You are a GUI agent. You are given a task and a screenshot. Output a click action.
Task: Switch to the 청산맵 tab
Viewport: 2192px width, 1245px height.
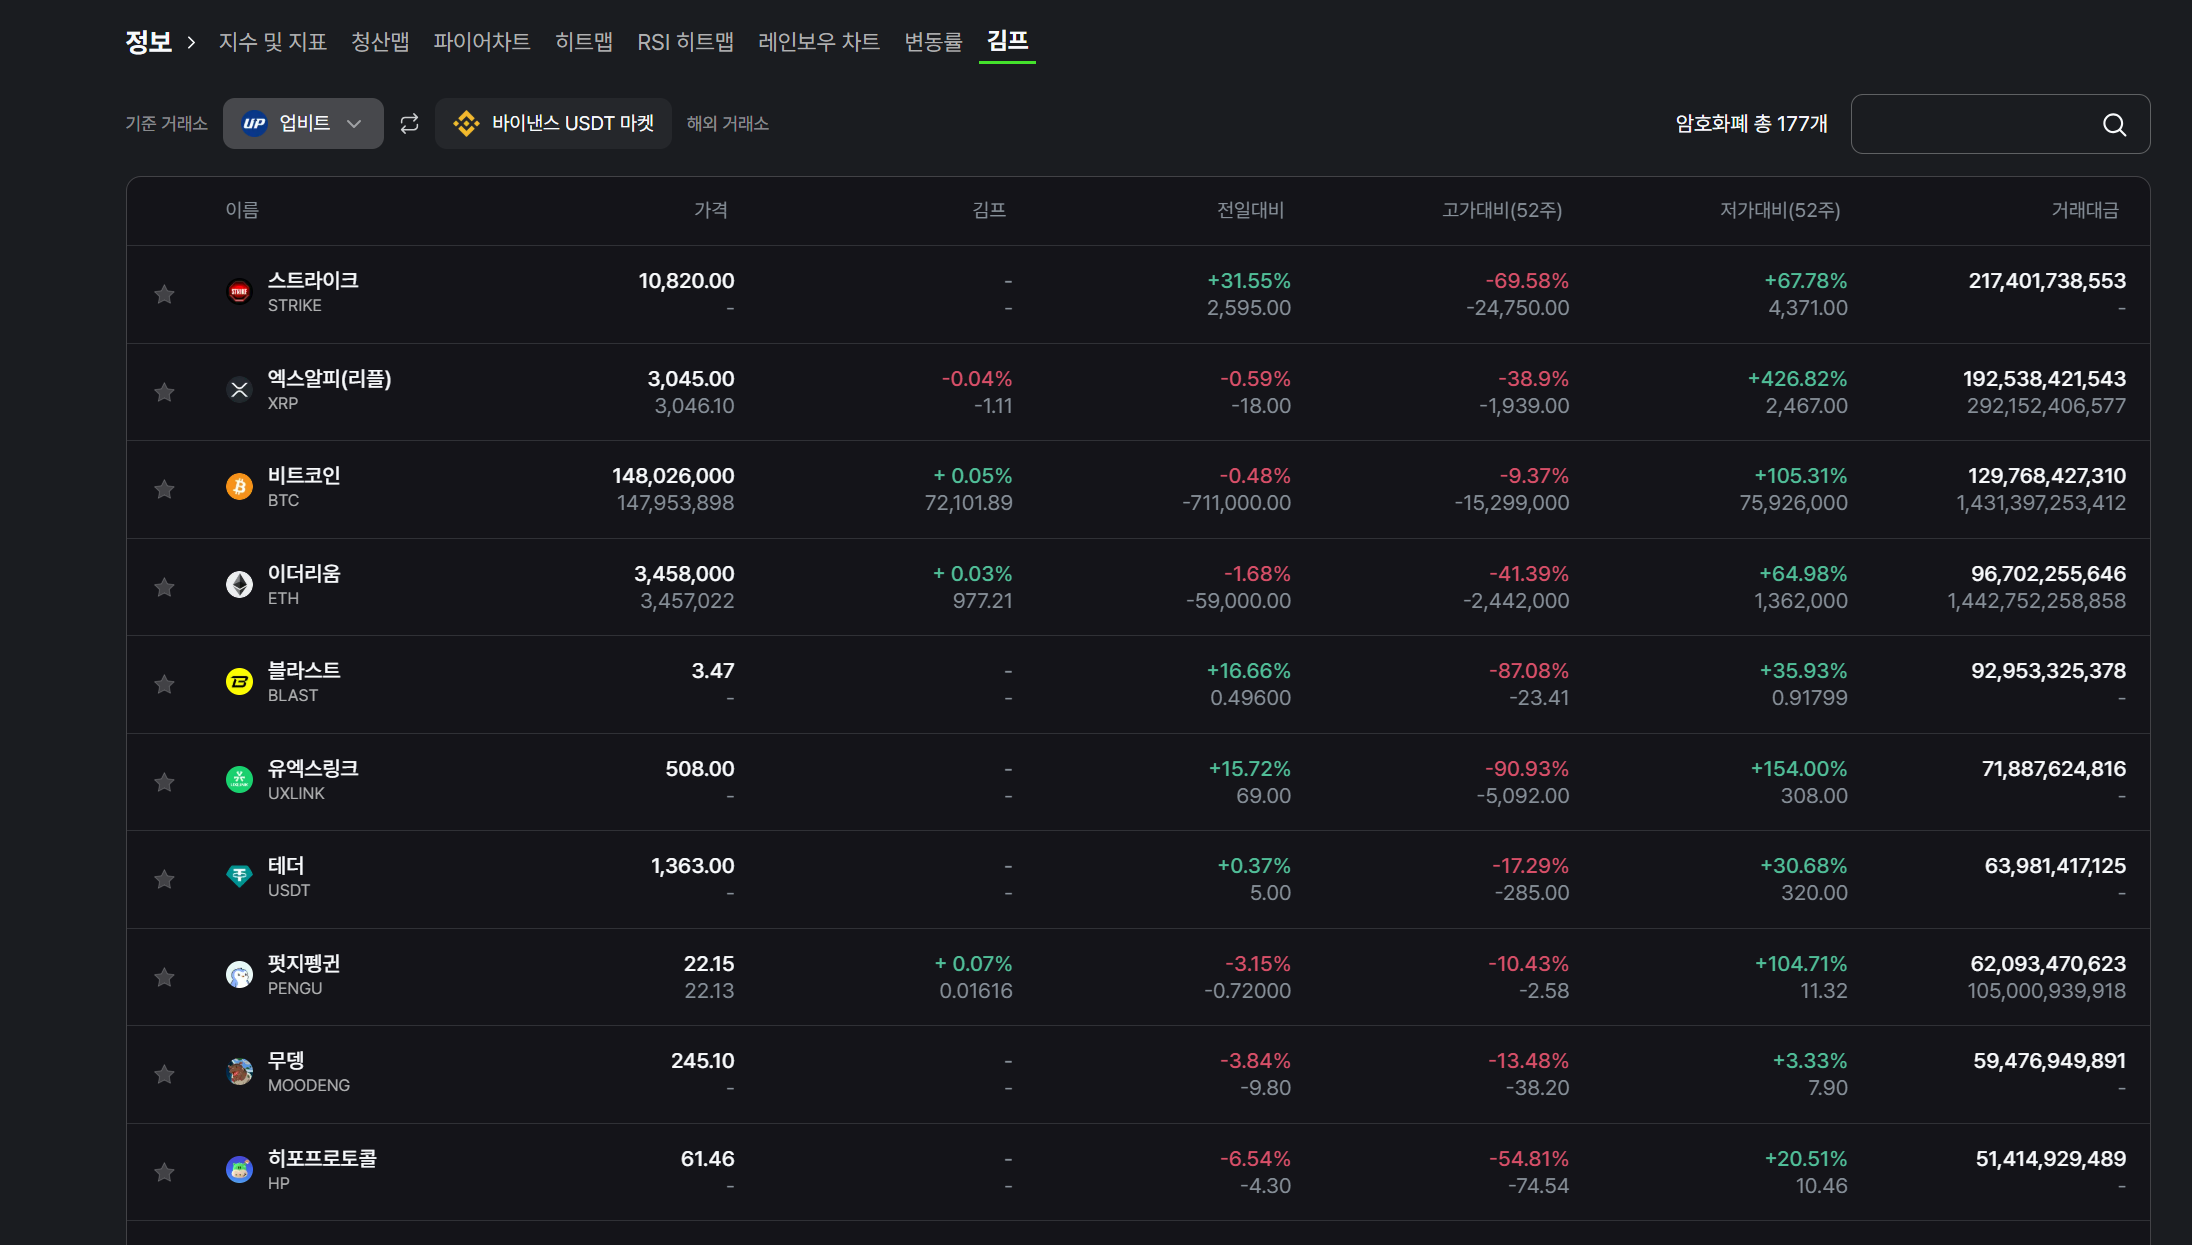click(380, 42)
